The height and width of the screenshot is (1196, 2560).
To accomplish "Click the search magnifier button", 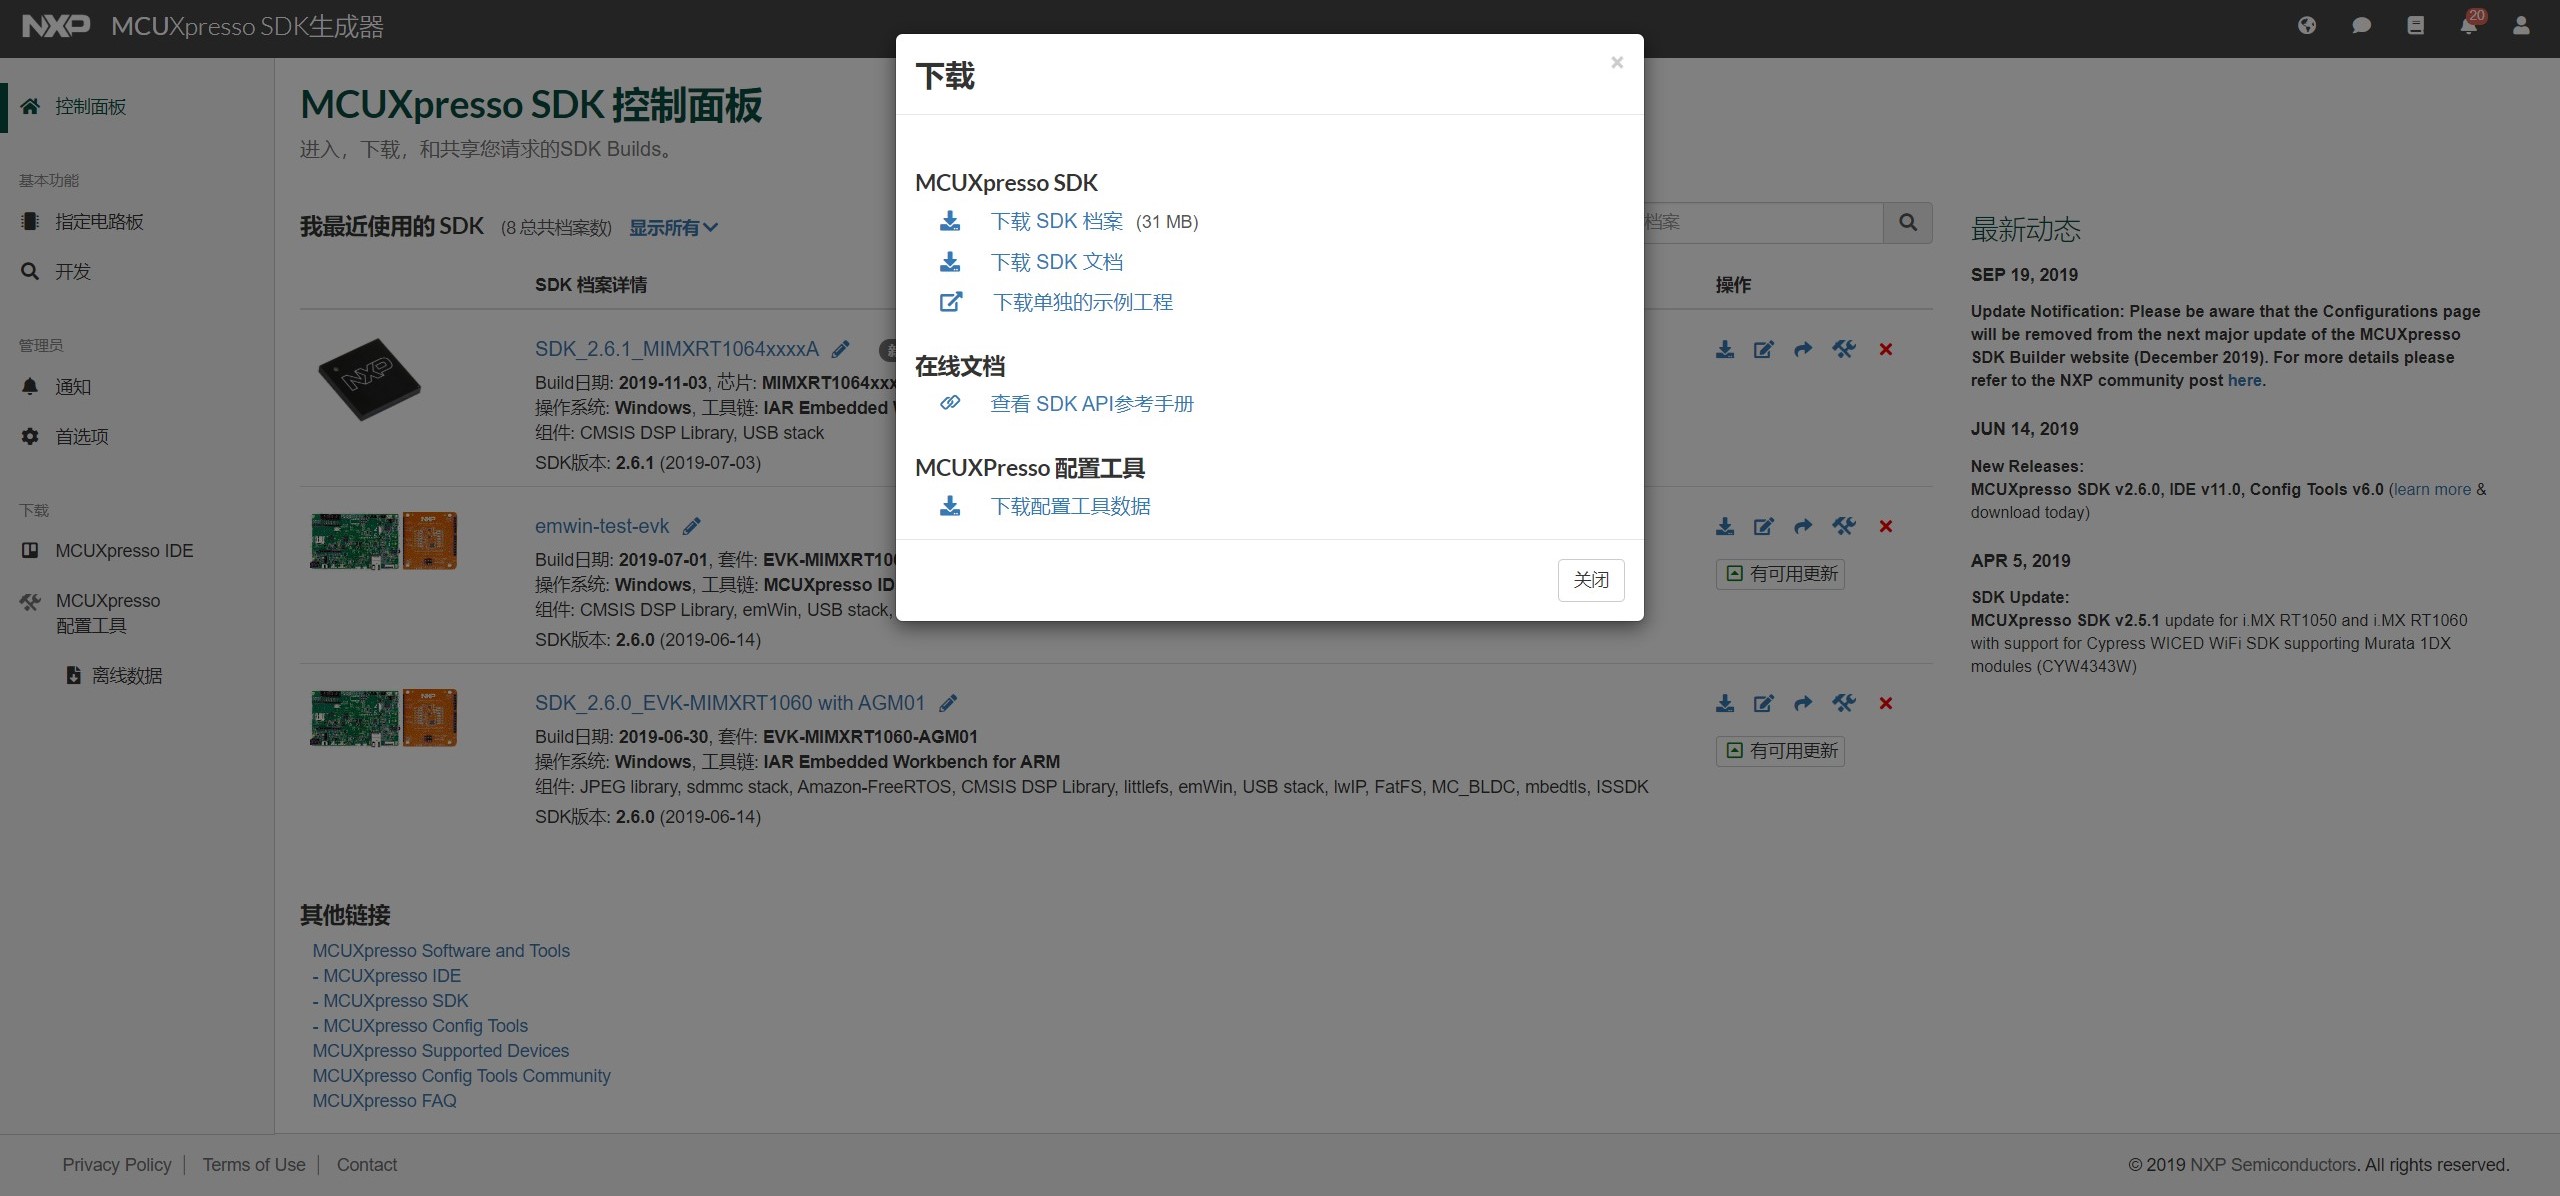I will pyautogui.click(x=1908, y=222).
